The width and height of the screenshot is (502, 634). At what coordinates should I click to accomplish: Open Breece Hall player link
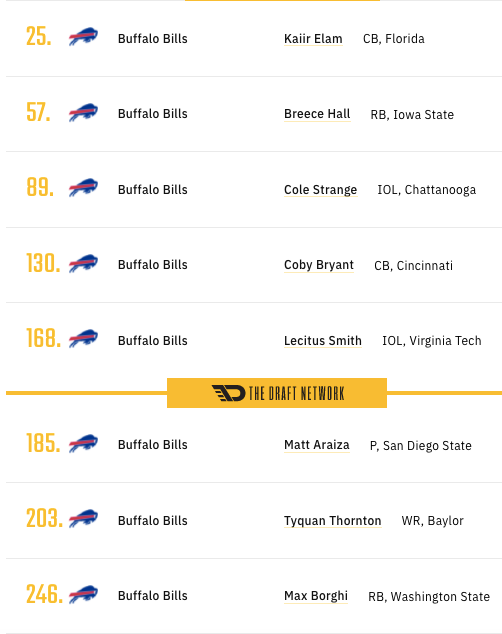coord(317,114)
